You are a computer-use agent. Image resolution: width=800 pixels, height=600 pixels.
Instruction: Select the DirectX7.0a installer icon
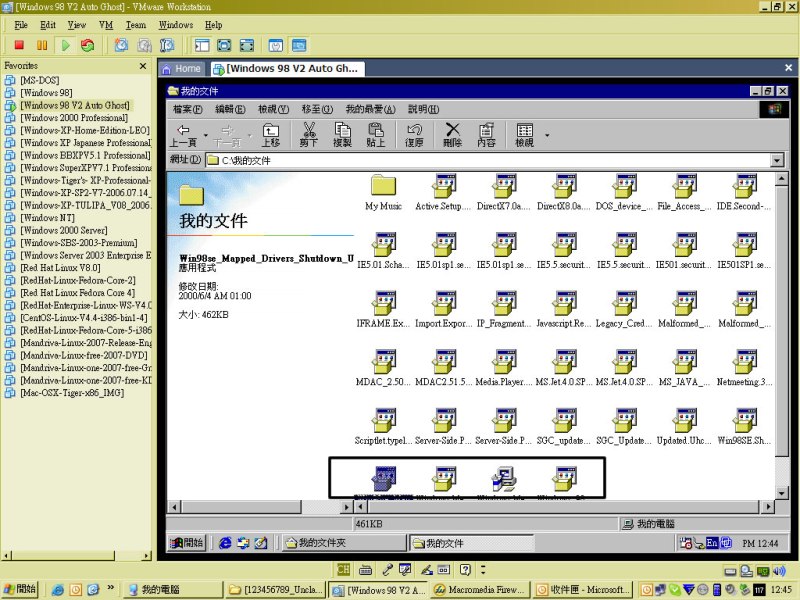coord(504,192)
